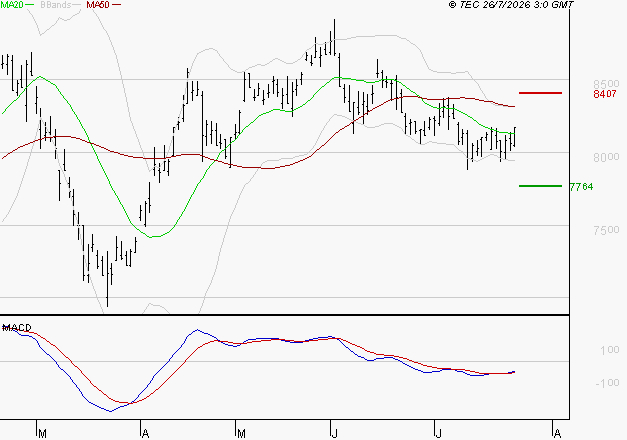Click the MACD panel title

[17, 328]
